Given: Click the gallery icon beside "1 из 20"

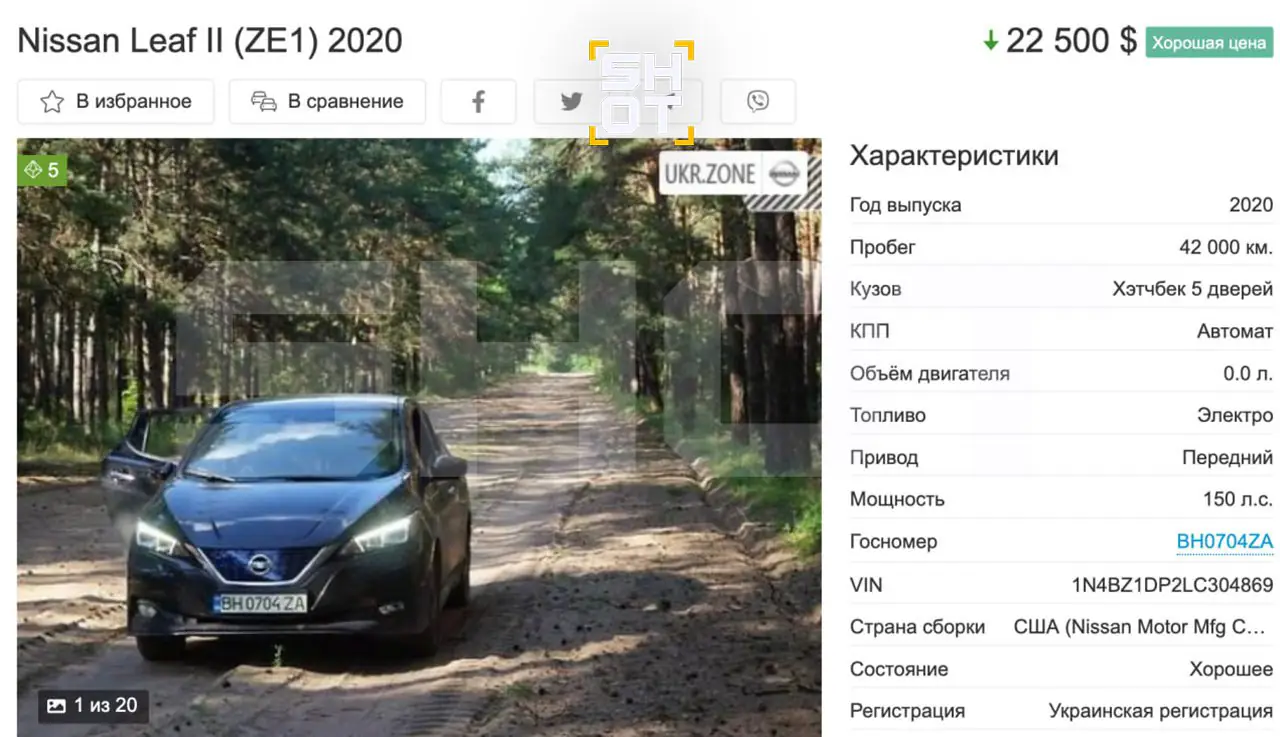Looking at the screenshot, I should (57, 706).
